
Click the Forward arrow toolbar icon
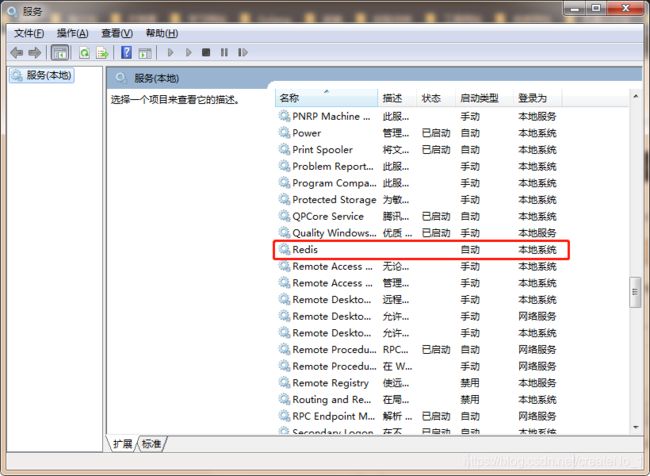click(x=34, y=53)
